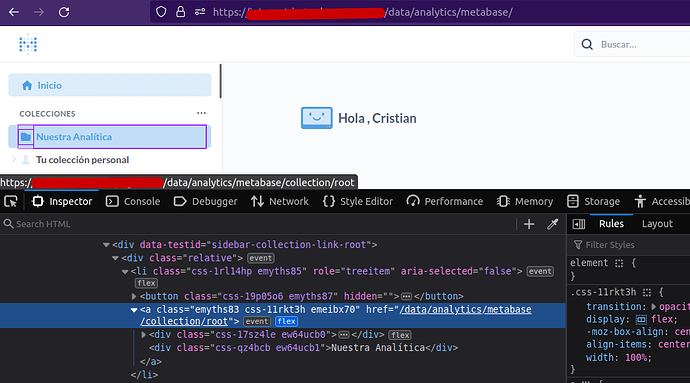This screenshot has width=690, height=383.
Task: Expand Tu colección personal tree chevron
Action: [x=14, y=159]
